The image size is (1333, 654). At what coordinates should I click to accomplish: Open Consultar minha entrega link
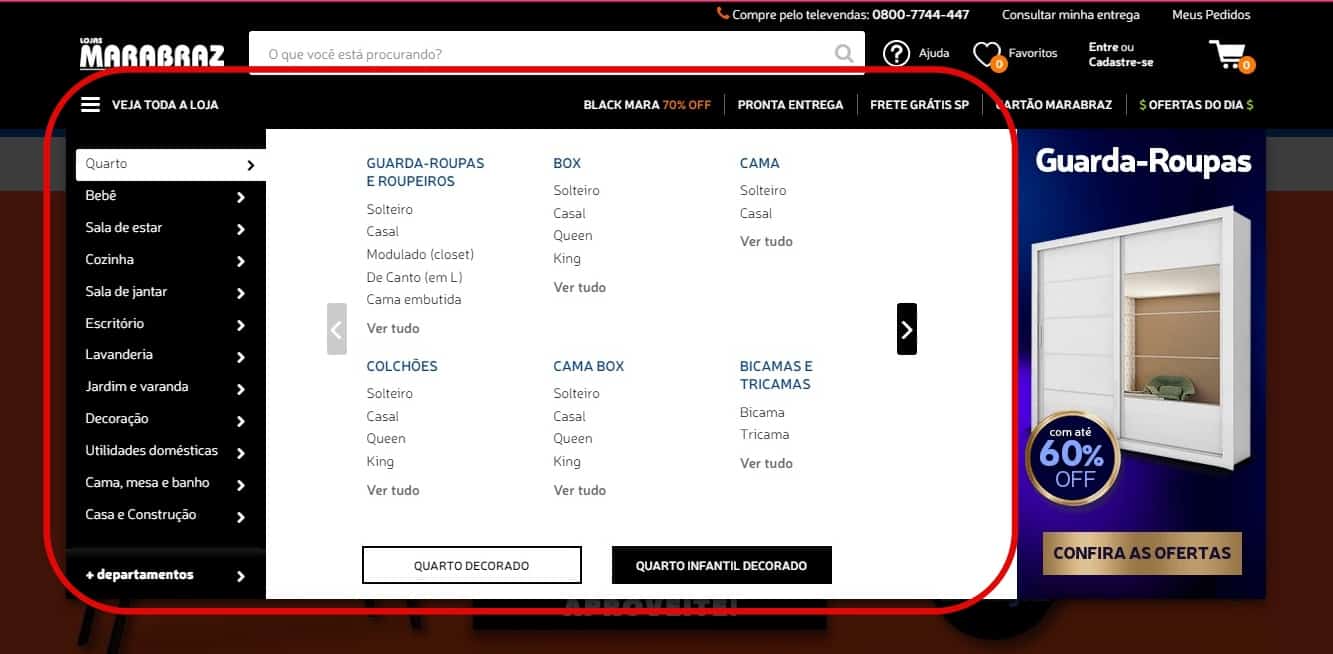point(1071,15)
